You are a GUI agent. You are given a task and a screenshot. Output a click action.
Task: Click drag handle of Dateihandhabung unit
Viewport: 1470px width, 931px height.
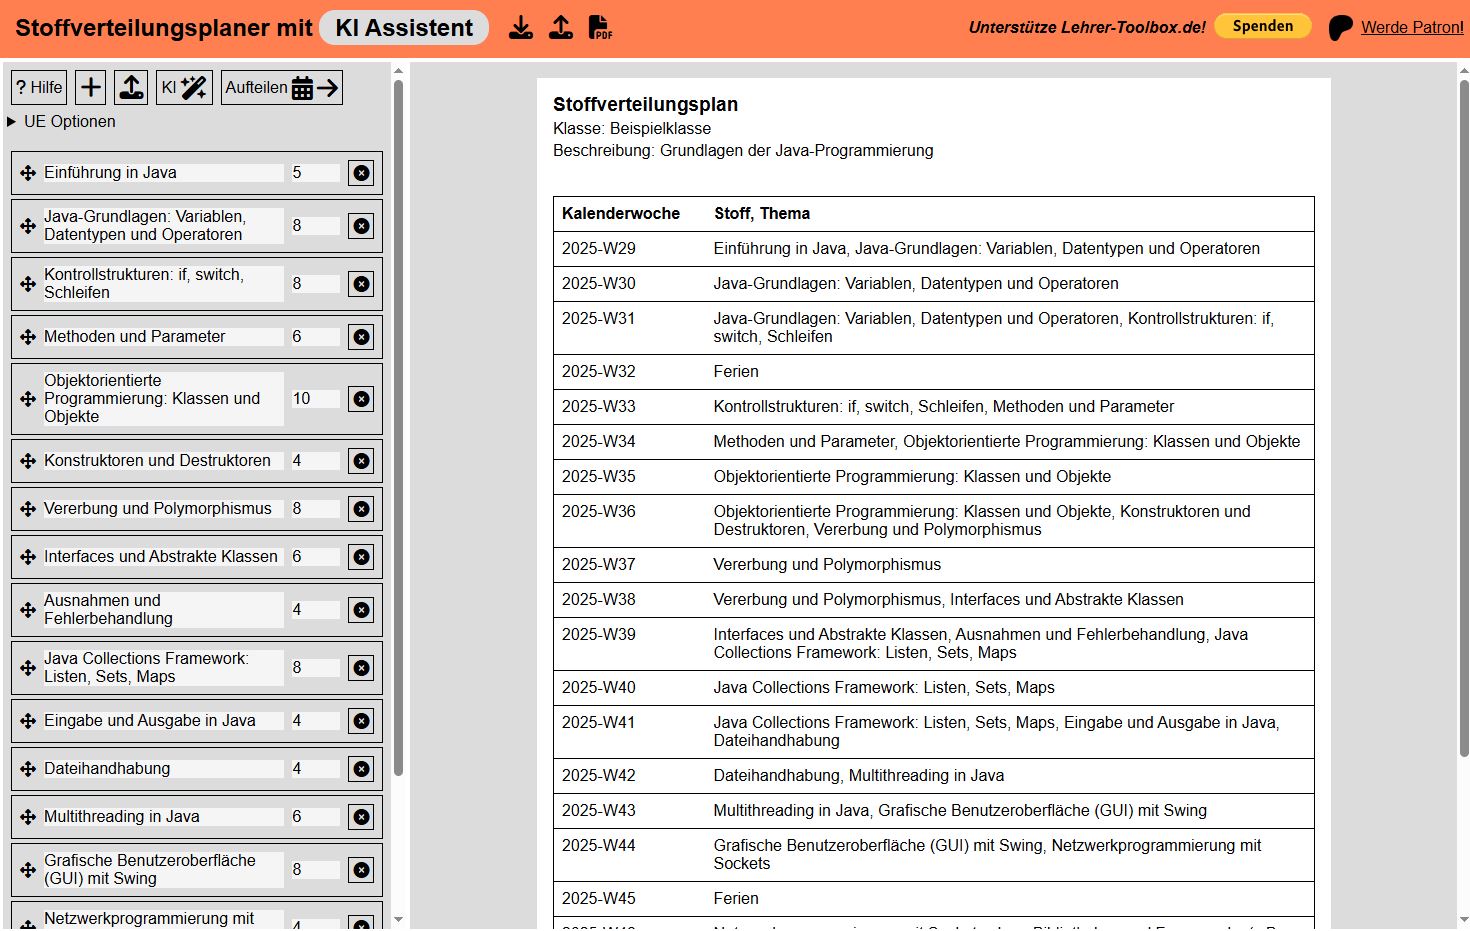[x=28, y=769]
